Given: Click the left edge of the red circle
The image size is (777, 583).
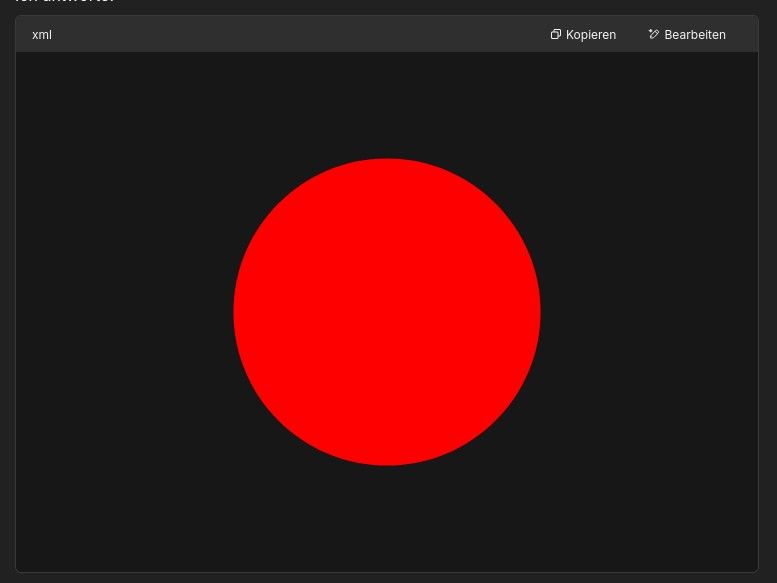Looking at the screenshot, I should tap(235, 312).
